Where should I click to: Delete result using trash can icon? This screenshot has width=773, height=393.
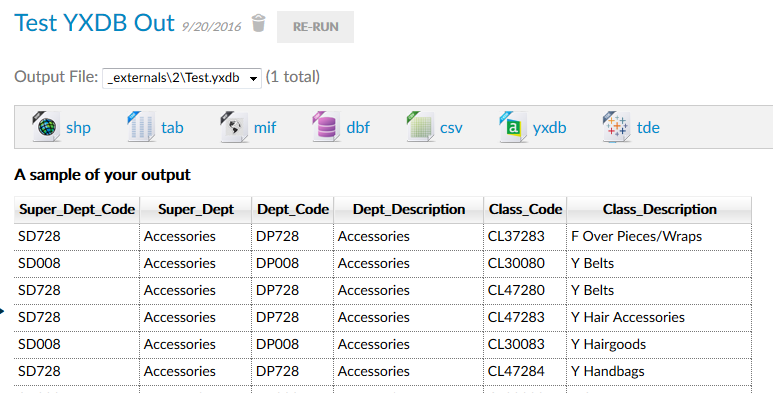258,23
